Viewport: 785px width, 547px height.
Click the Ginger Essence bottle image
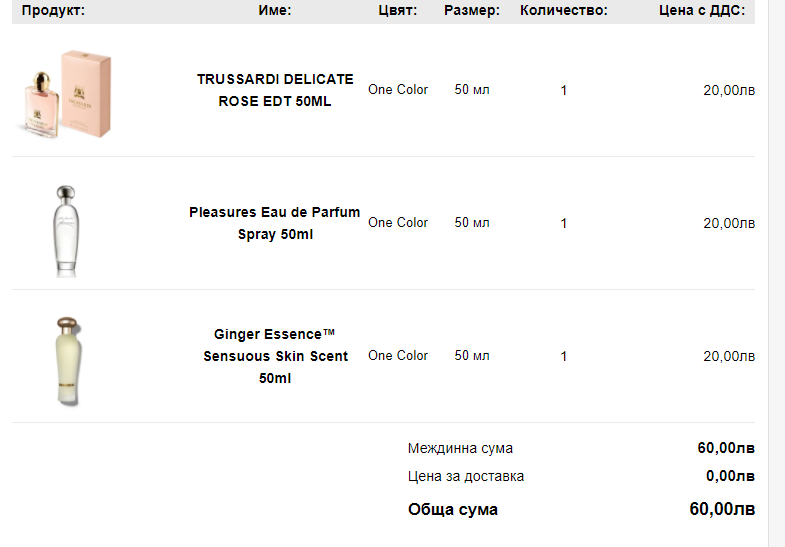click(x=68, y=360)
